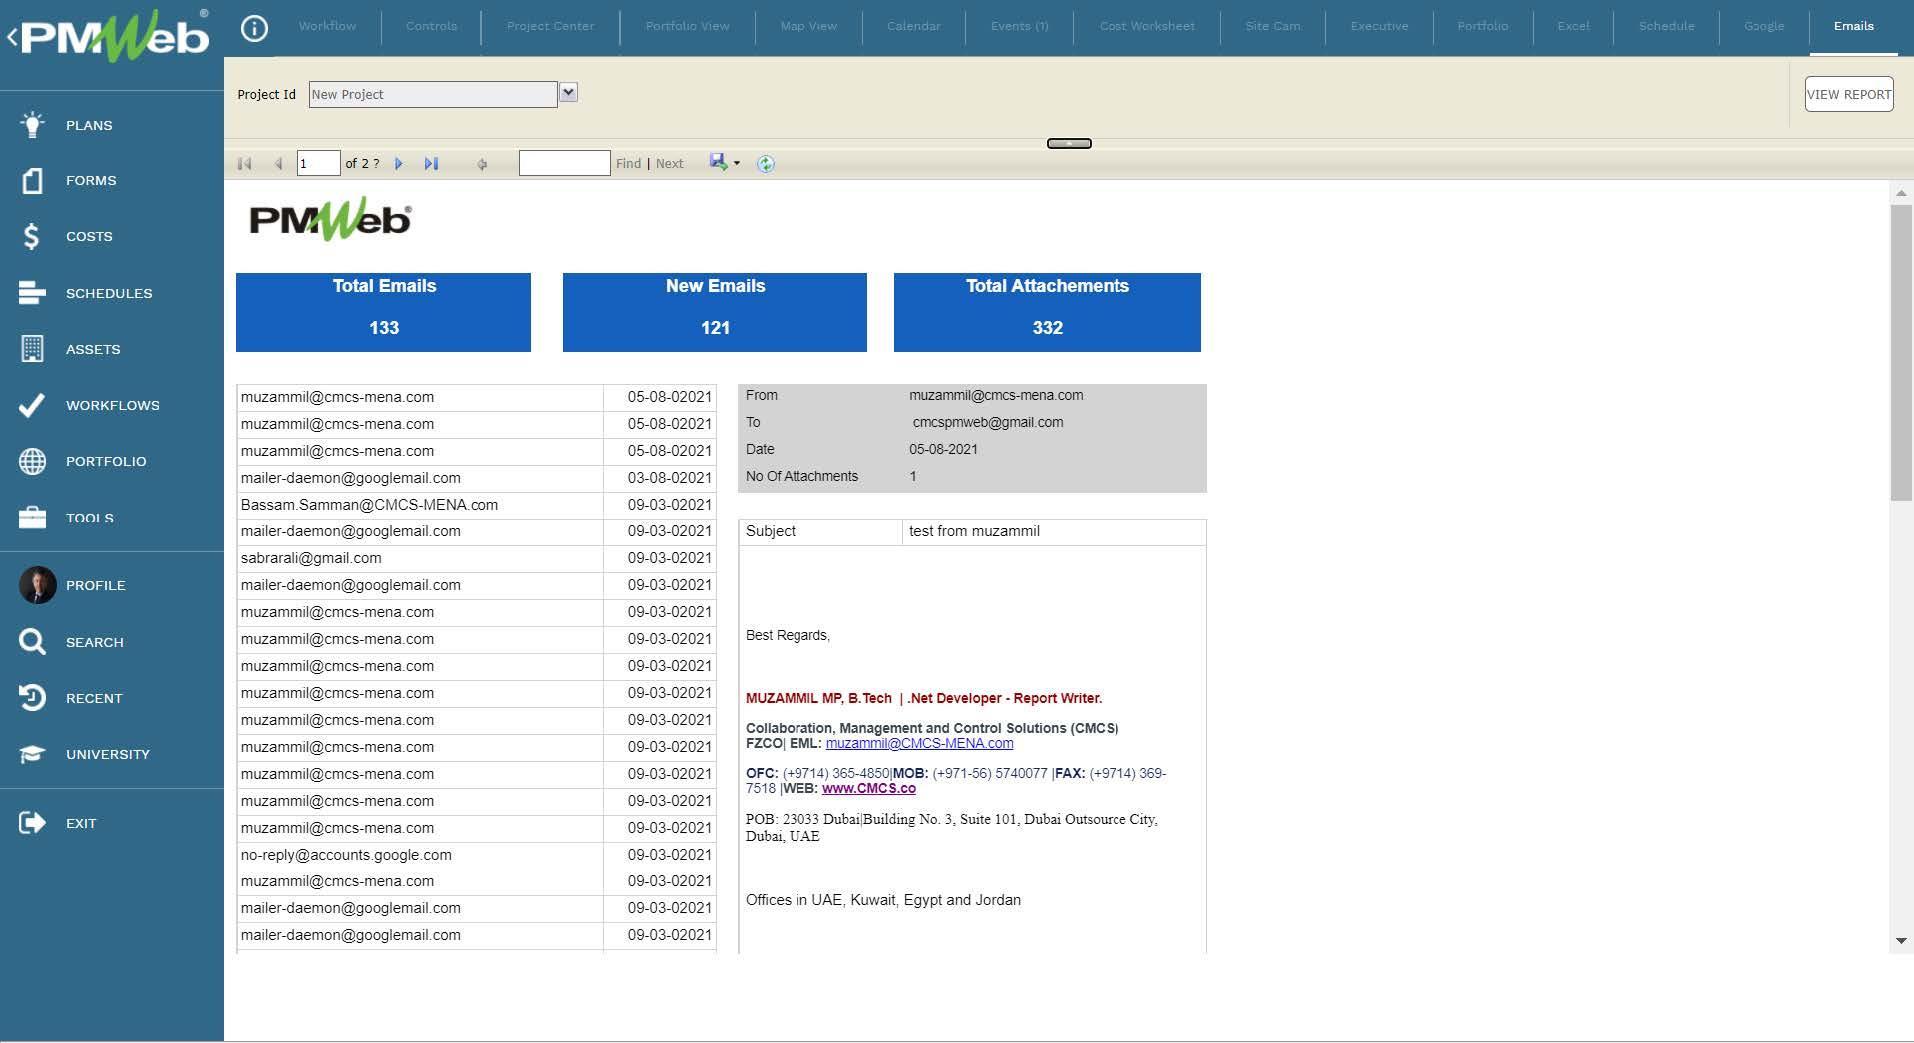Open the www.CMCS.co link
Viewport: 1914px width, 1043px height.
[x=868, y=788]
